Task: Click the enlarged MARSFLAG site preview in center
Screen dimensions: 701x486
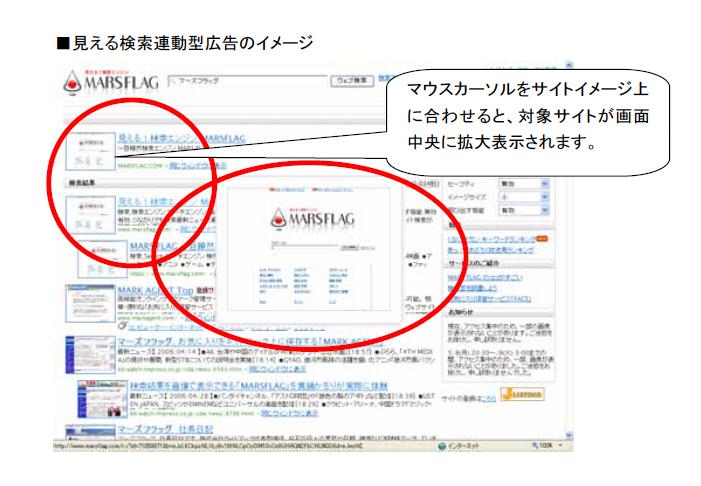Action: click(x=309, y=249)
